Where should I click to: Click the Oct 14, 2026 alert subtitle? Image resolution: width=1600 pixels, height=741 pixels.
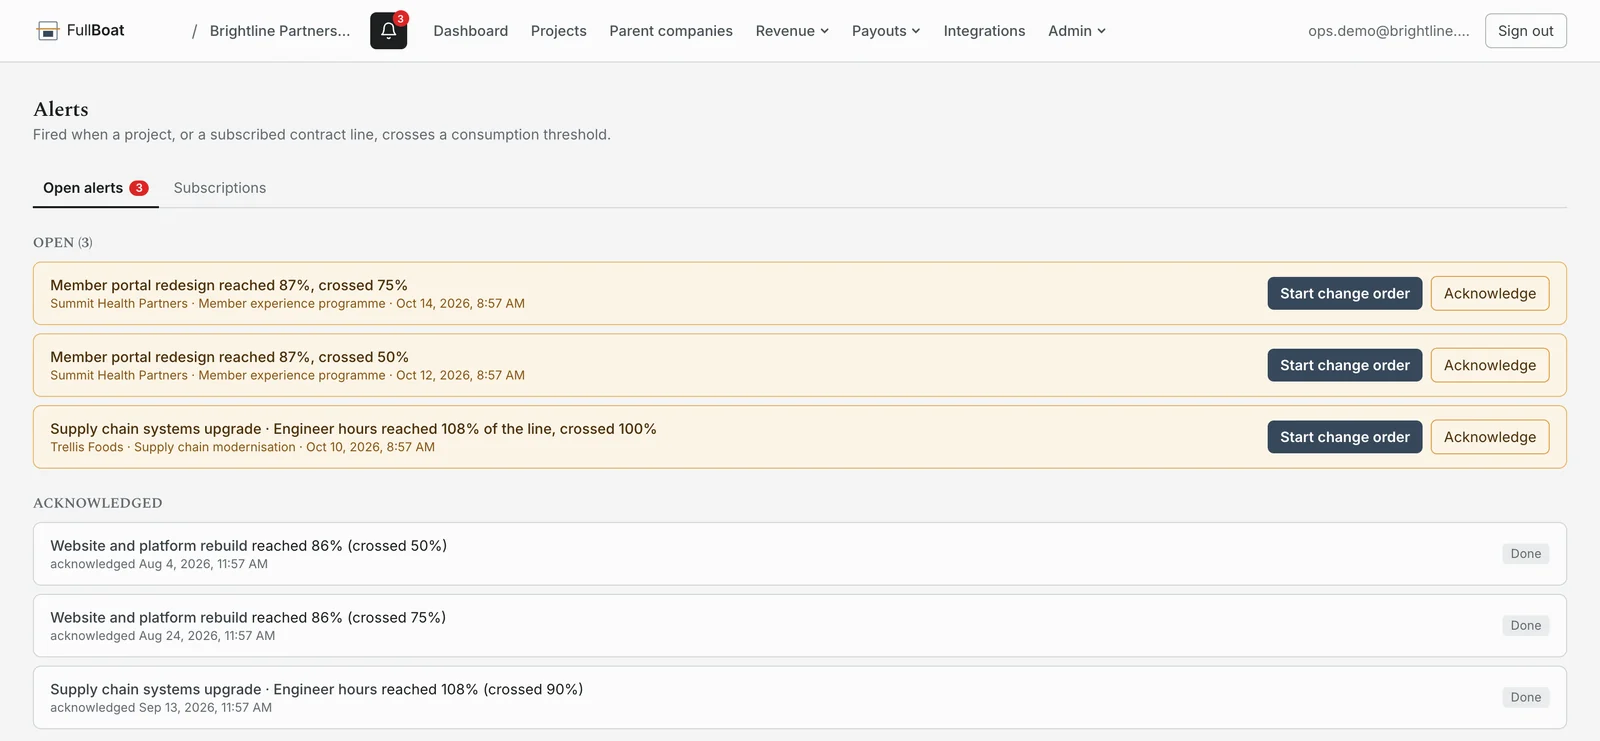tap(287, 304)
